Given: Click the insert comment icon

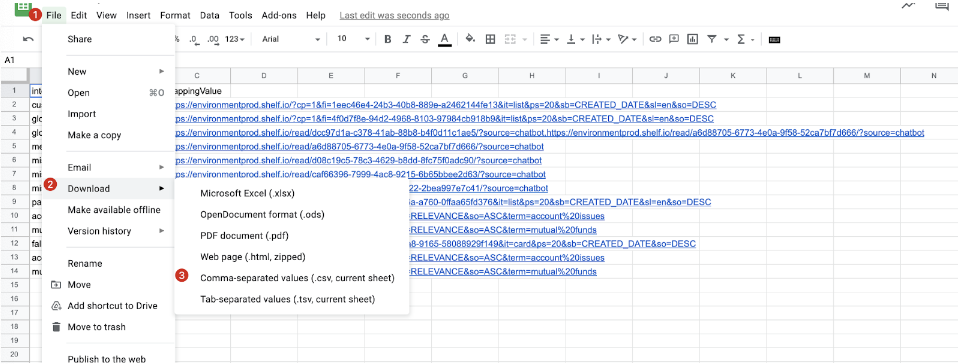Looking at the screenshot, I should pyautogui.click(x=674, y=39).
